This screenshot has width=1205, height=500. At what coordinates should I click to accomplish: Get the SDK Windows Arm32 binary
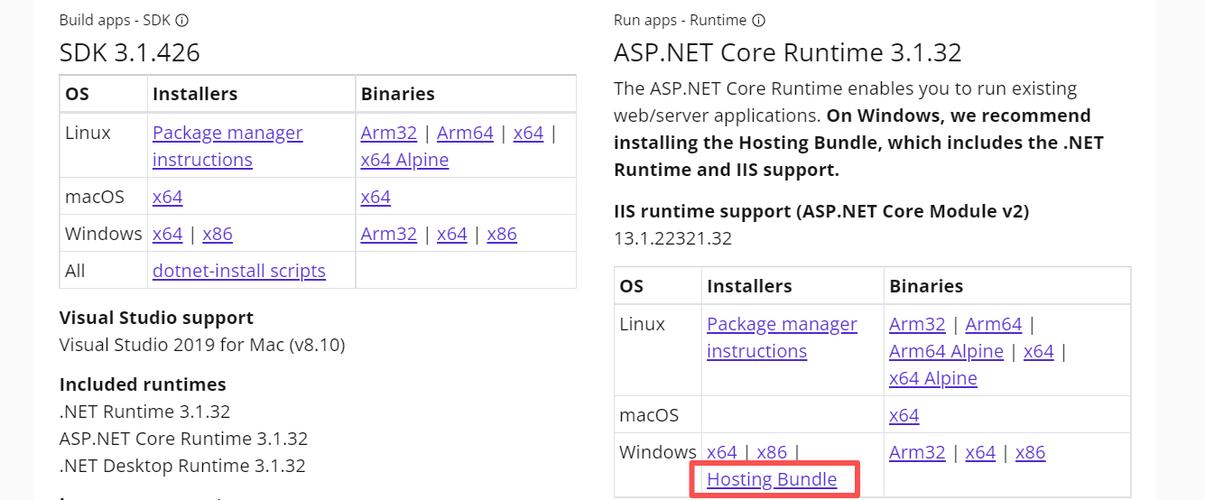coord(388,234)
